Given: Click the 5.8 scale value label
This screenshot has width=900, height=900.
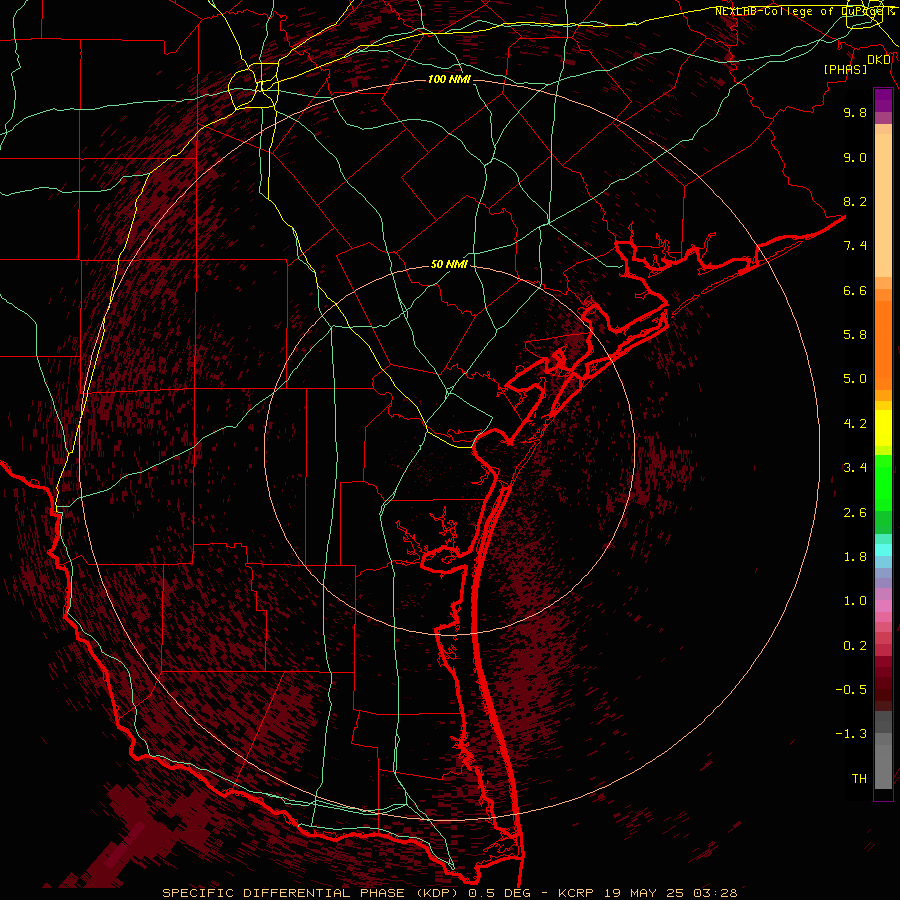Looking at the screenshot, I should (855, 335).
